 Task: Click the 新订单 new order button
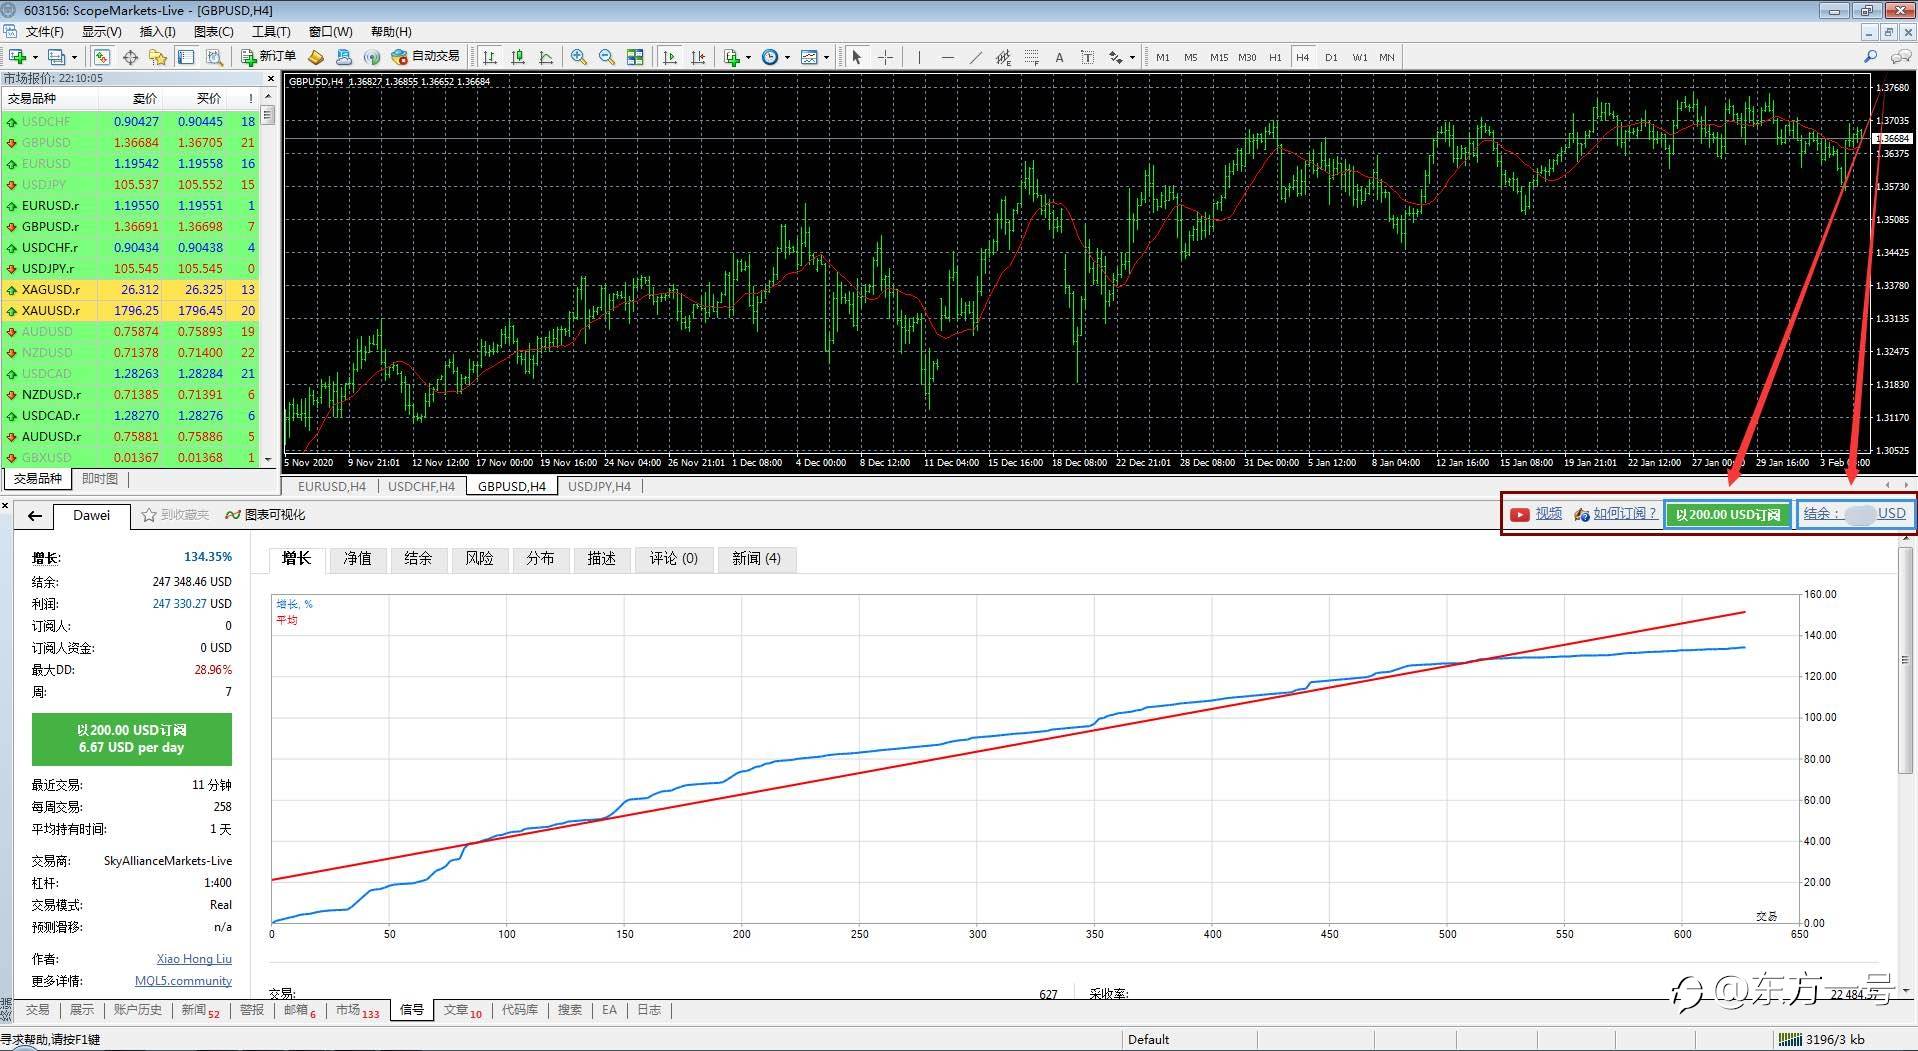pyautogui.click(x=268, y=57)
